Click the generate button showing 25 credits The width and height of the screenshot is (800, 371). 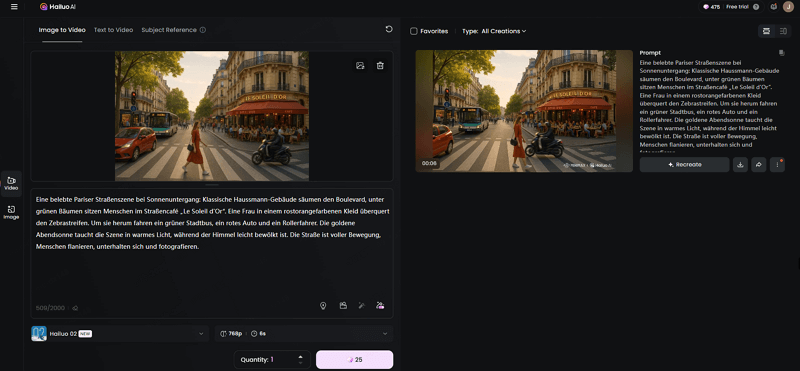[x=355, y=360]
